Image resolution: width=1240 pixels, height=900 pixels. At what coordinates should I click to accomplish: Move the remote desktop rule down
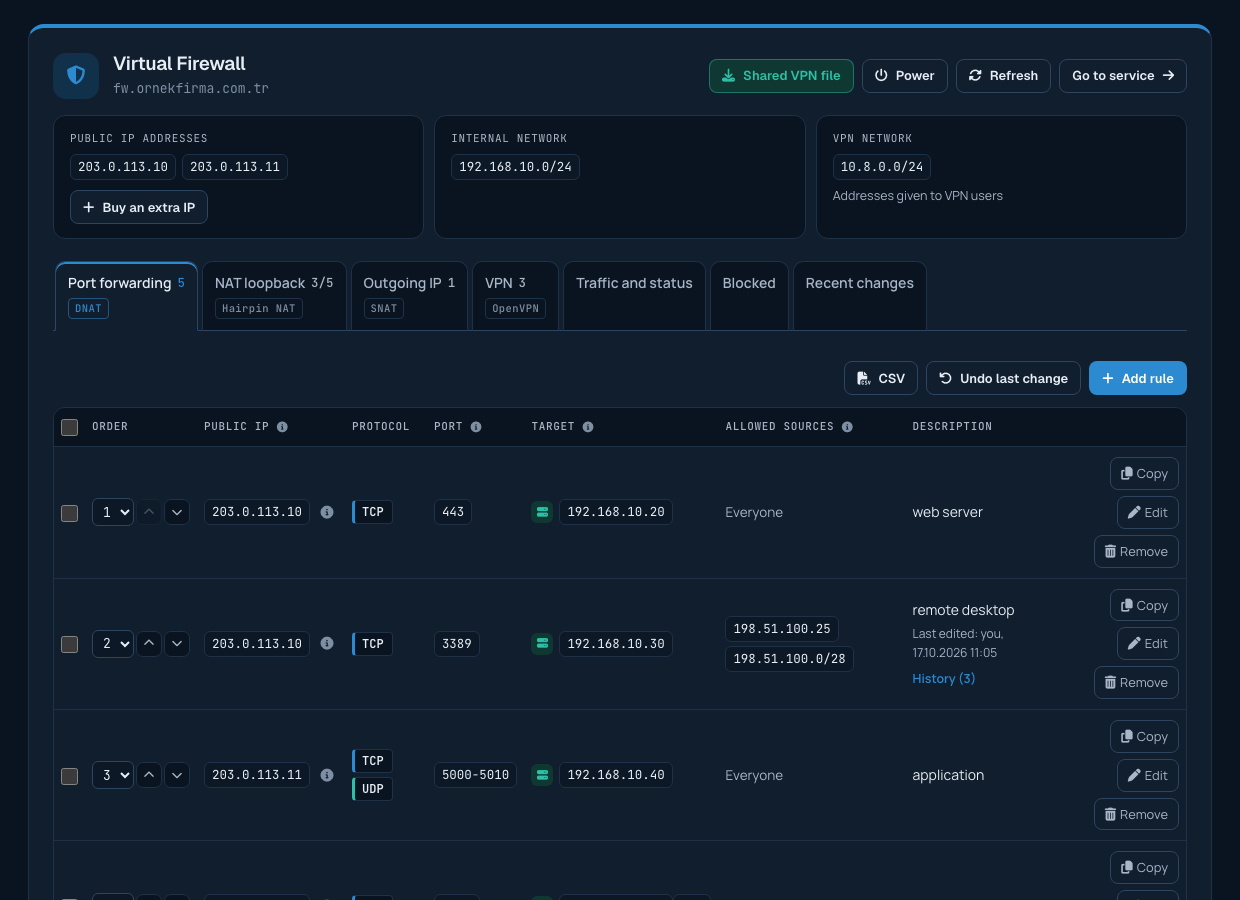[x=177, y=644]
